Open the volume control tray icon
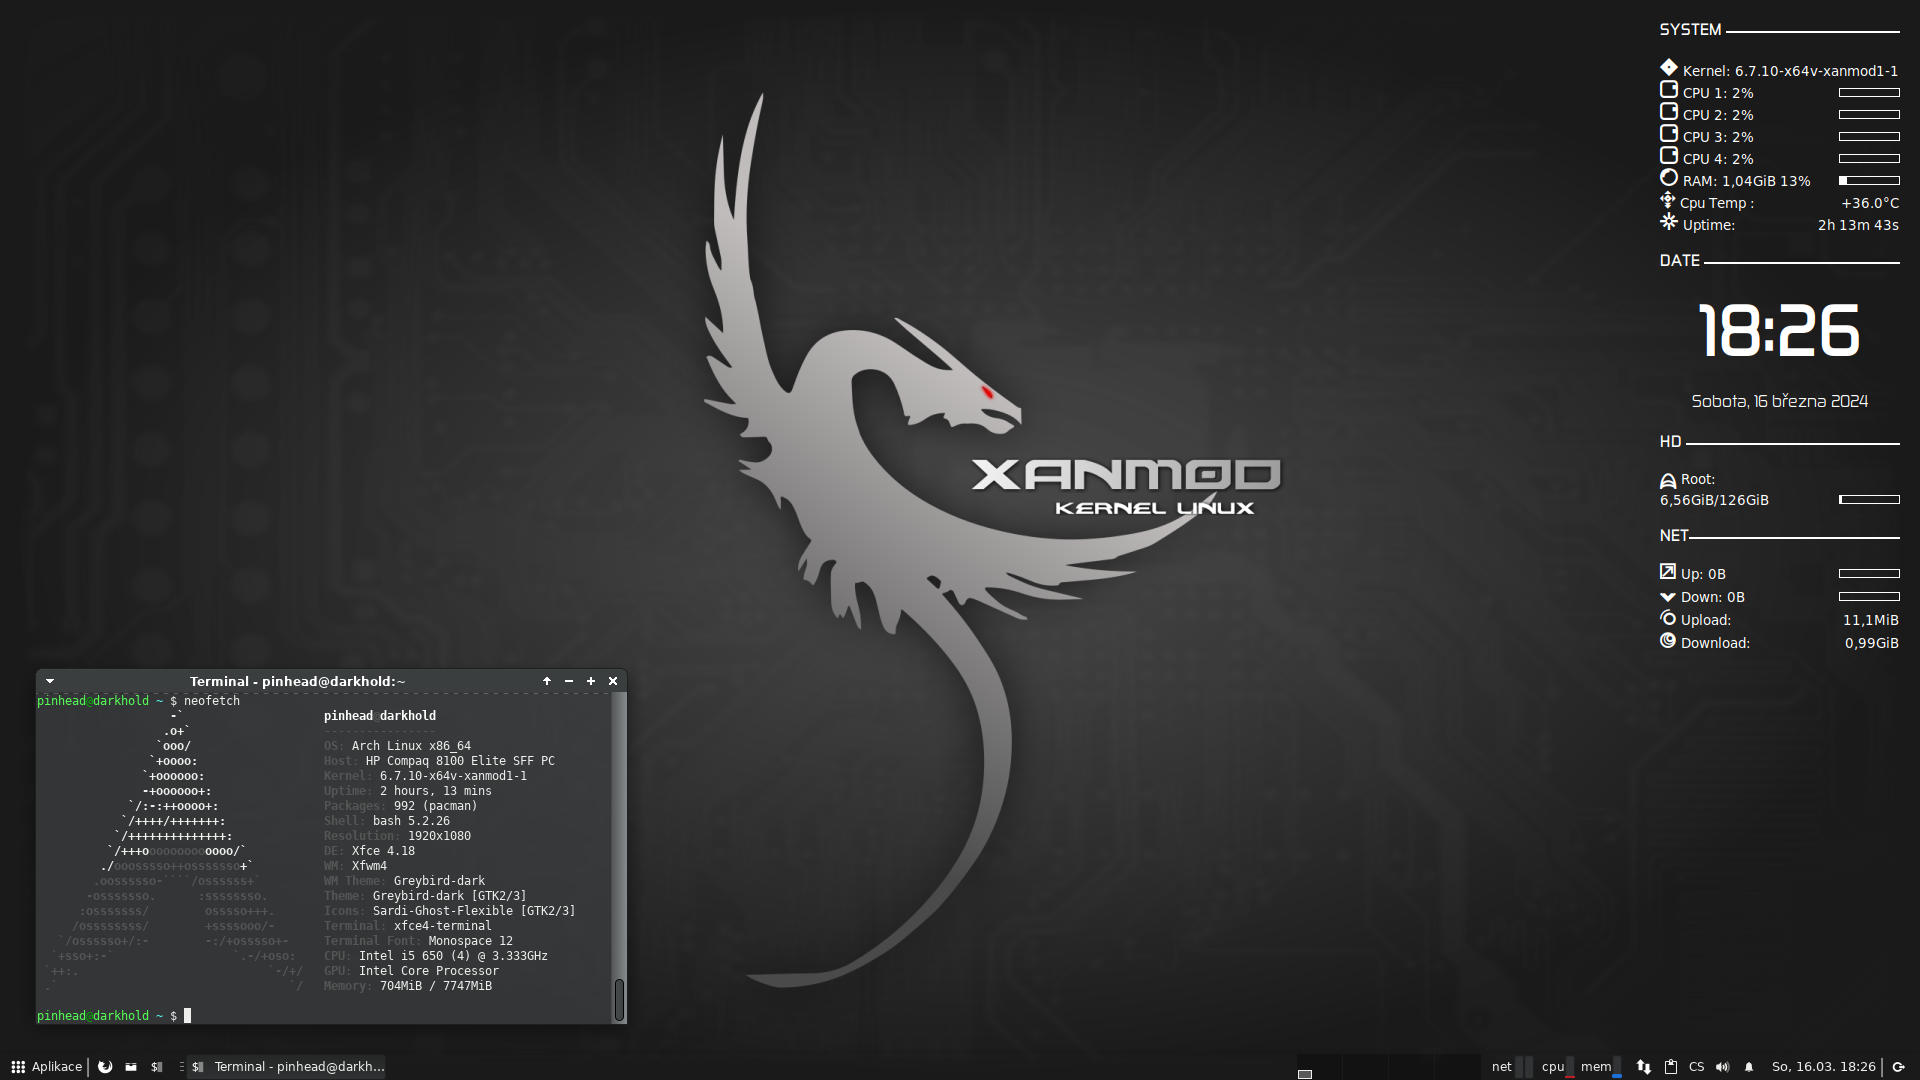This screenshot has width=1920, height=1080. (x=1722, y=1067)
